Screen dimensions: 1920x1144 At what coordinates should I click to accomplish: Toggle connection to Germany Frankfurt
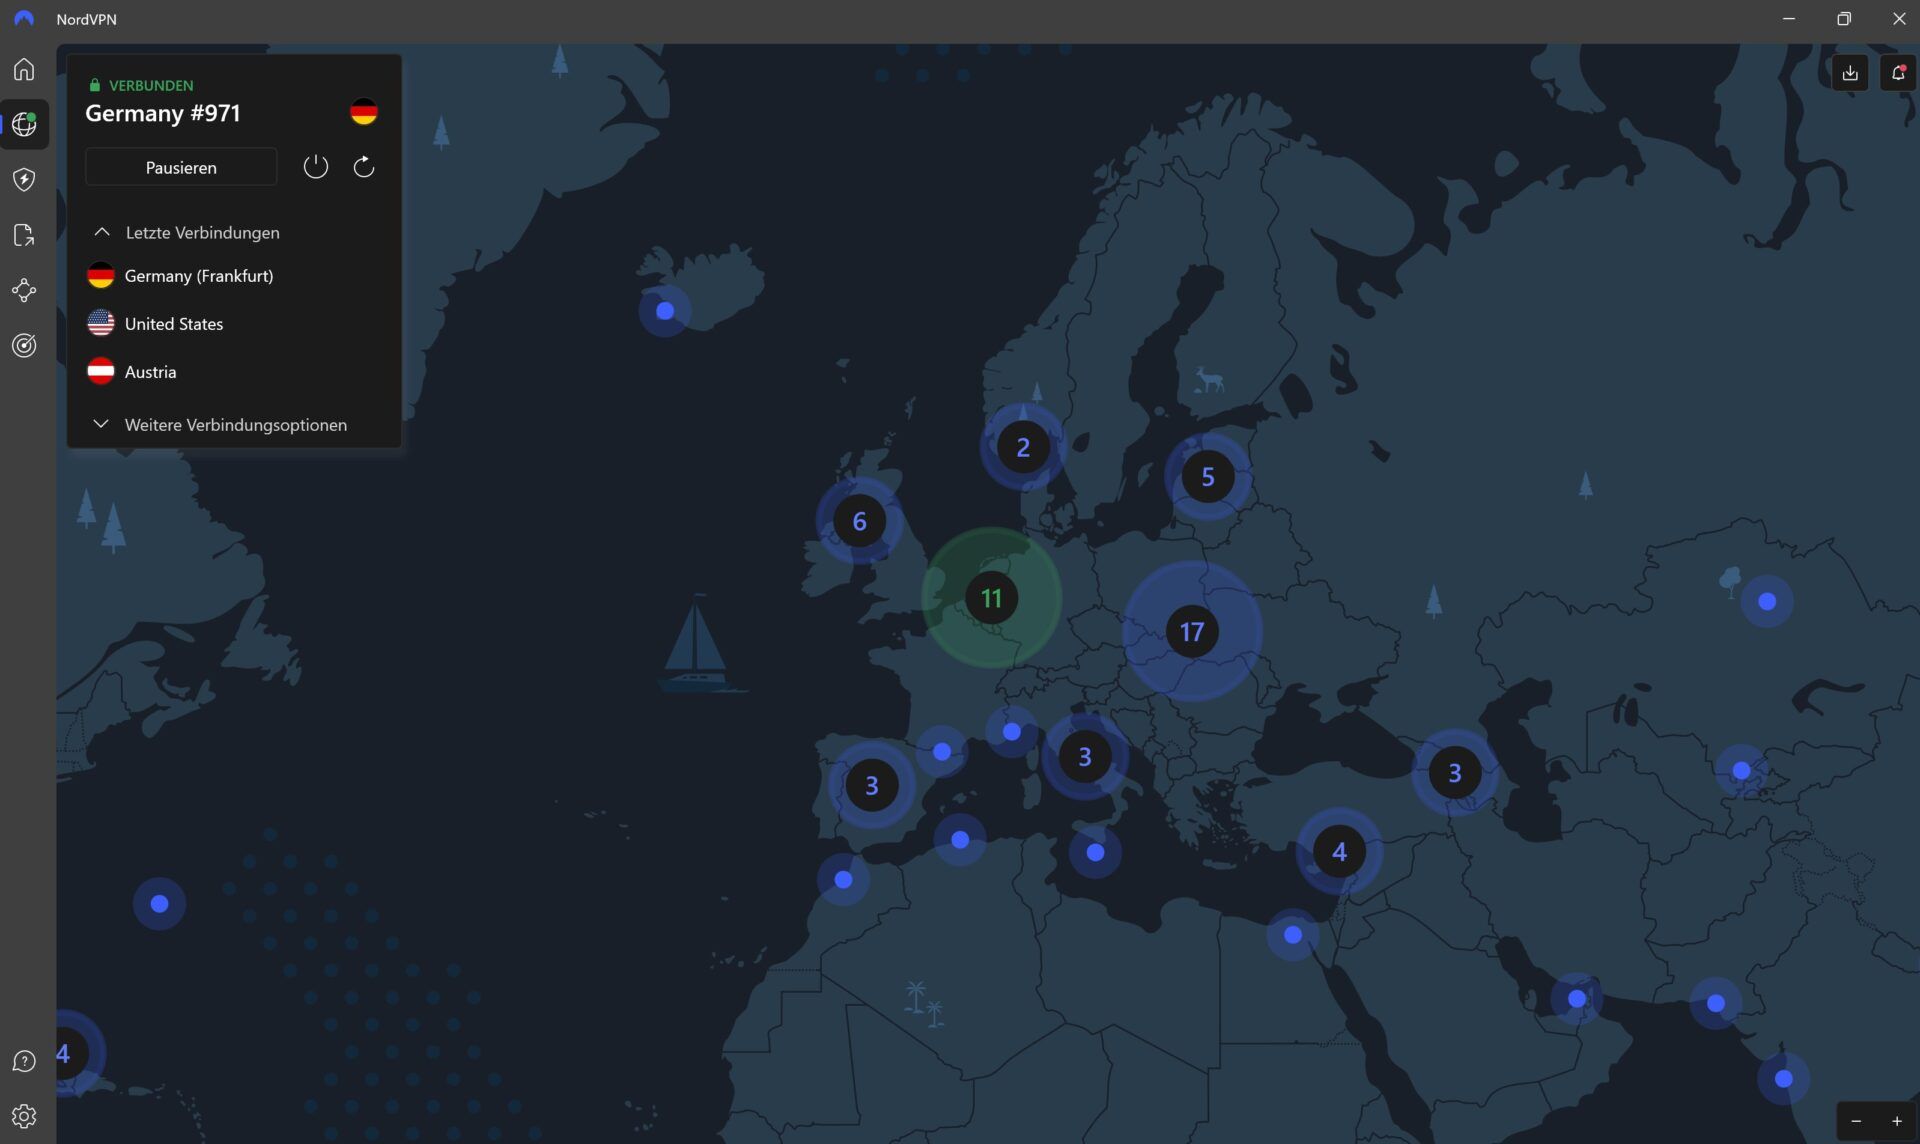pyautogui.click(x=199, y=275)
